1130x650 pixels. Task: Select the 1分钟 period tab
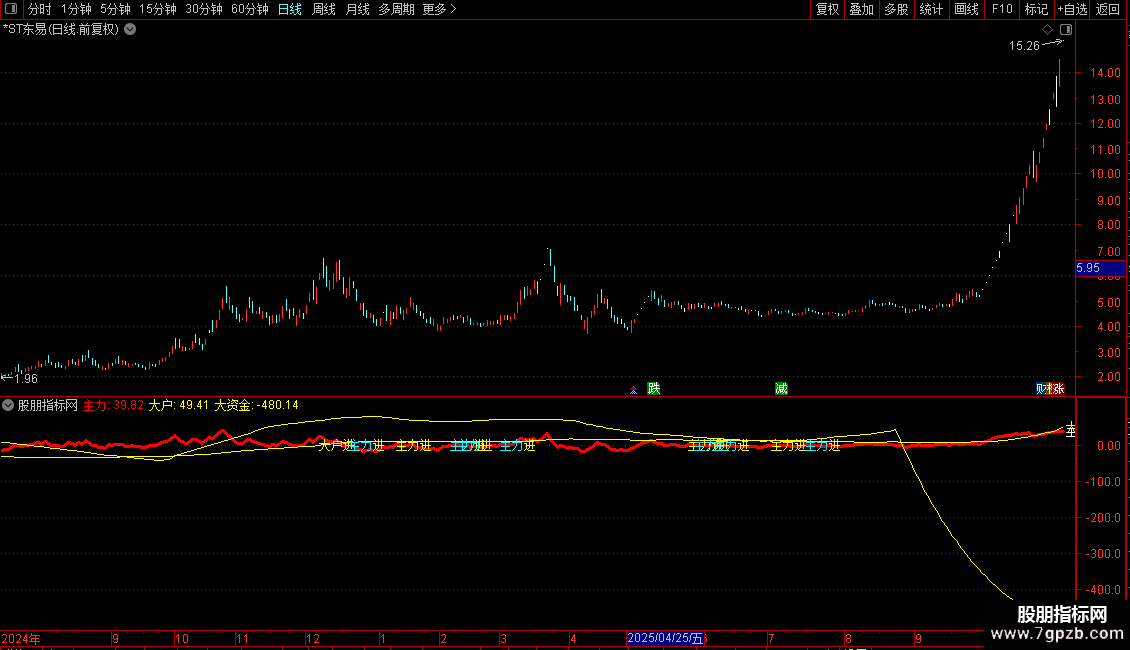click(x=76, y=9)
